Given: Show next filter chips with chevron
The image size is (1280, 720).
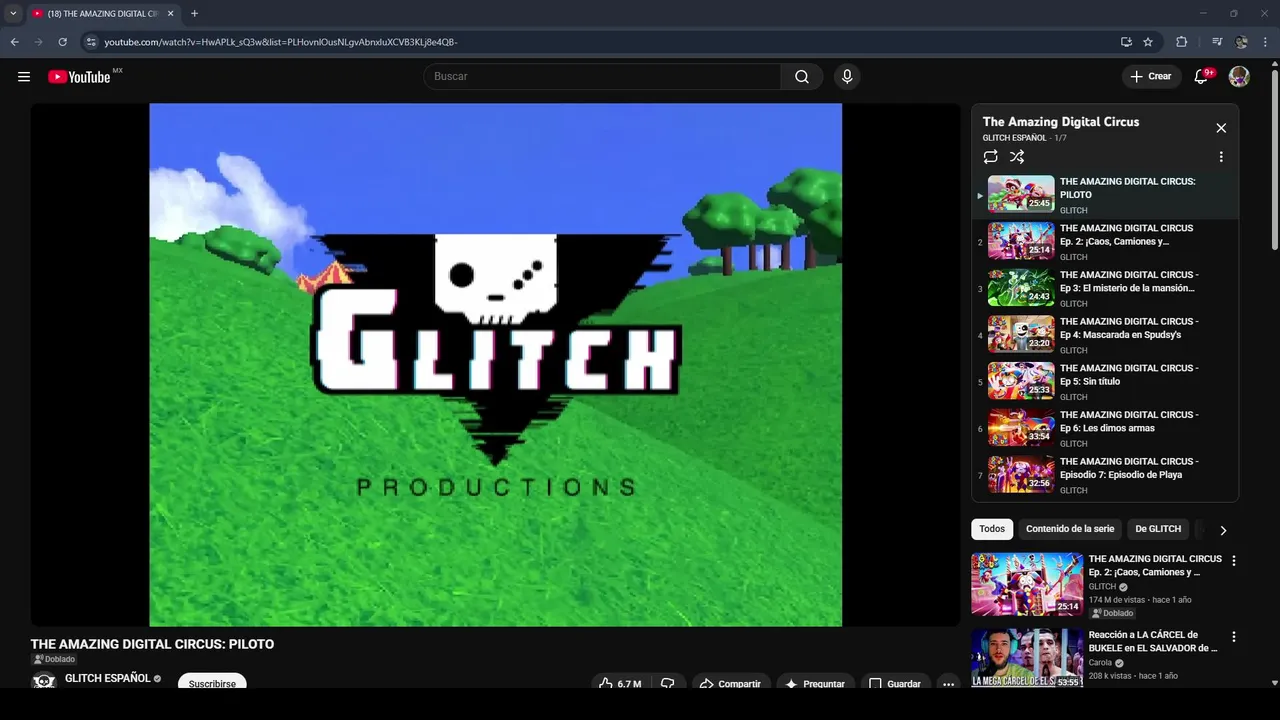Looking at the screenshot, I should (1222, 530).
